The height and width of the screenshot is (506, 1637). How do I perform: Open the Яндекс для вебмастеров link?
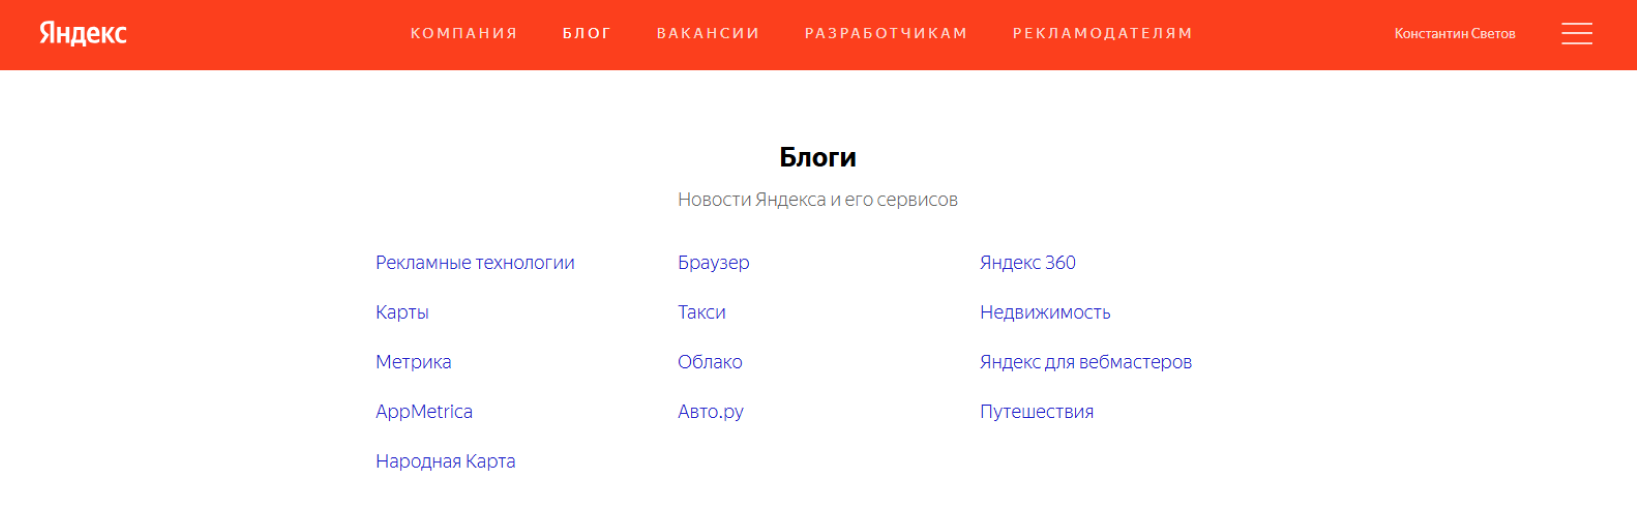point(1085,362)
